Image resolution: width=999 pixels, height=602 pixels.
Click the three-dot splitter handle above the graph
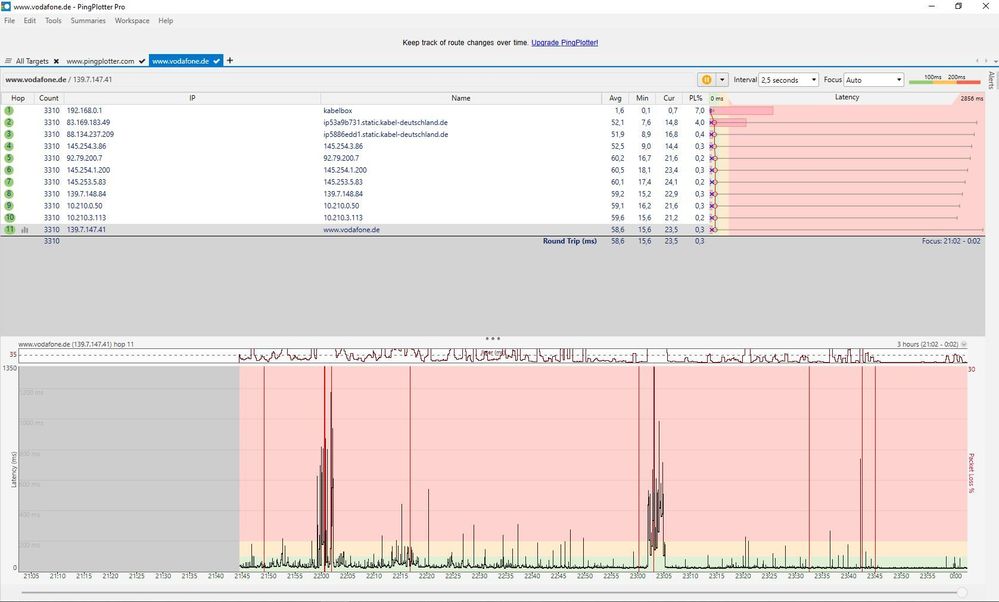[x=492, y=338]
